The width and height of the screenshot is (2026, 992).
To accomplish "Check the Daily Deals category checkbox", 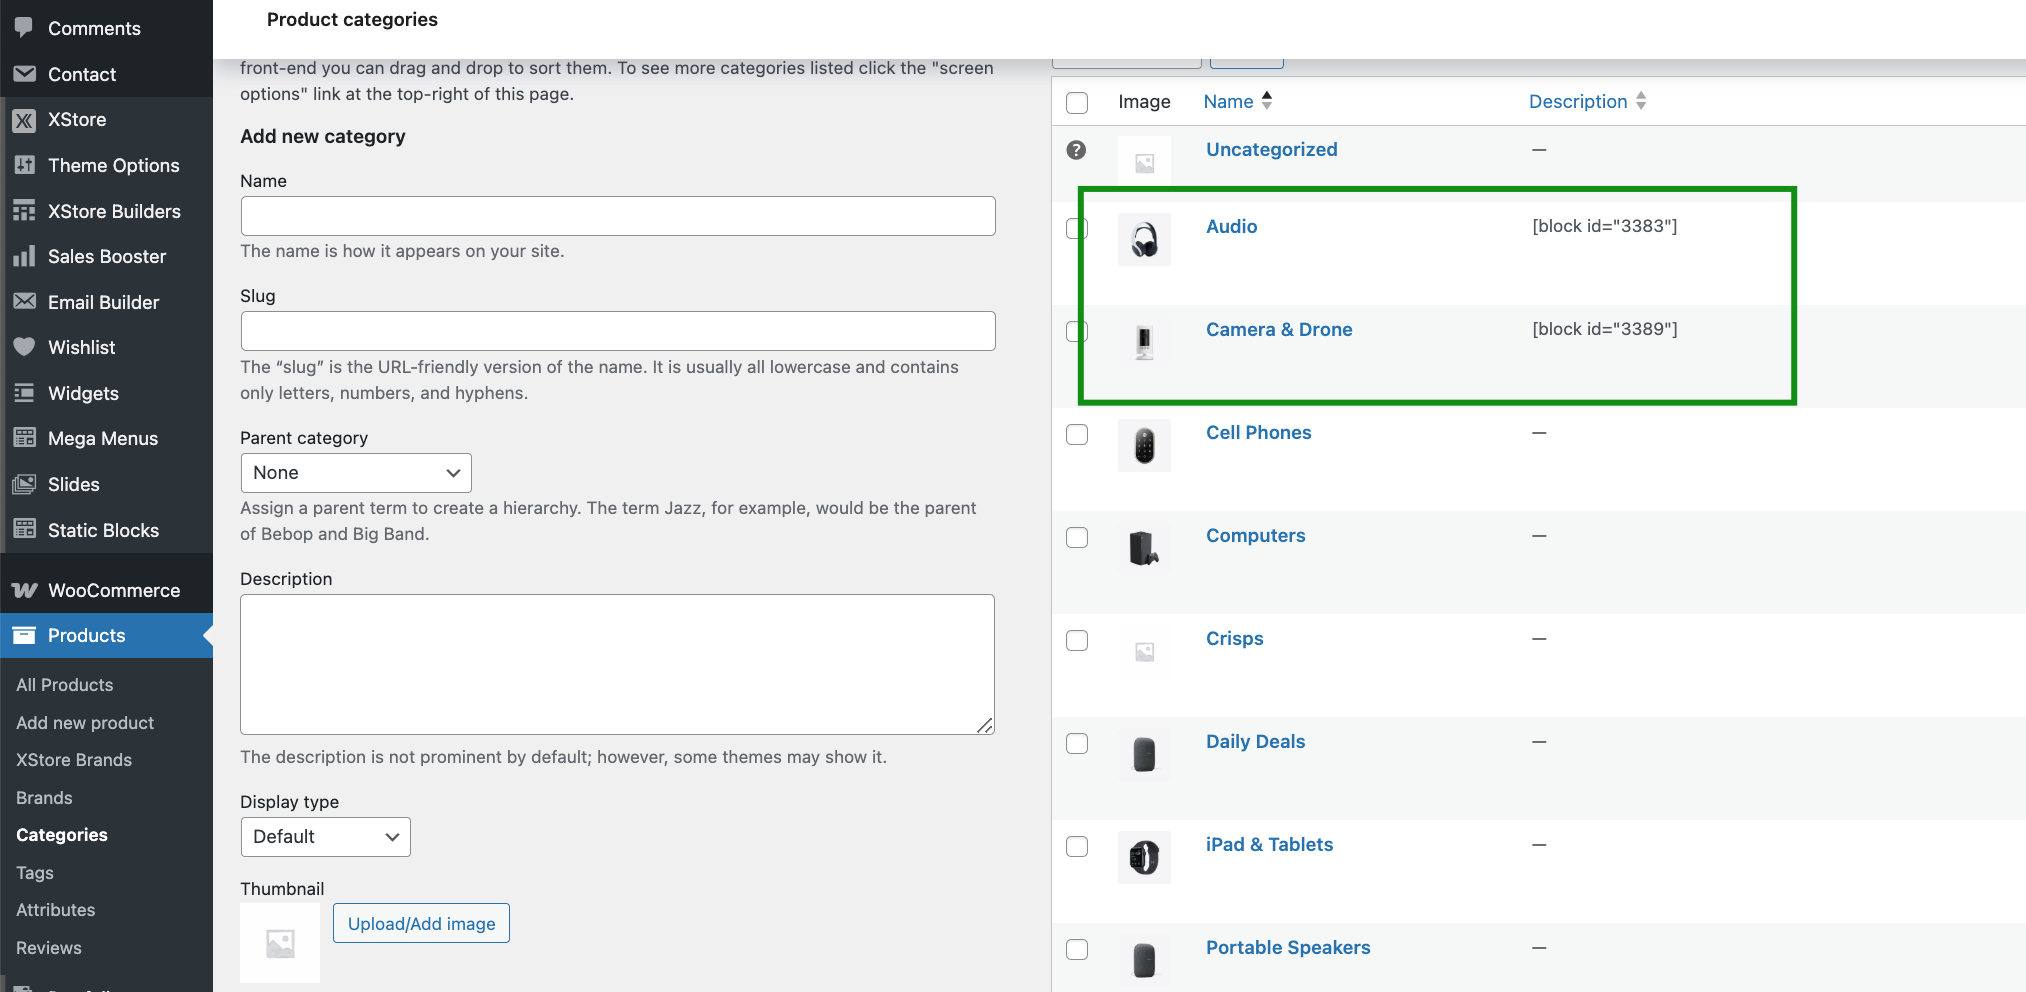I will [1077, 743].
